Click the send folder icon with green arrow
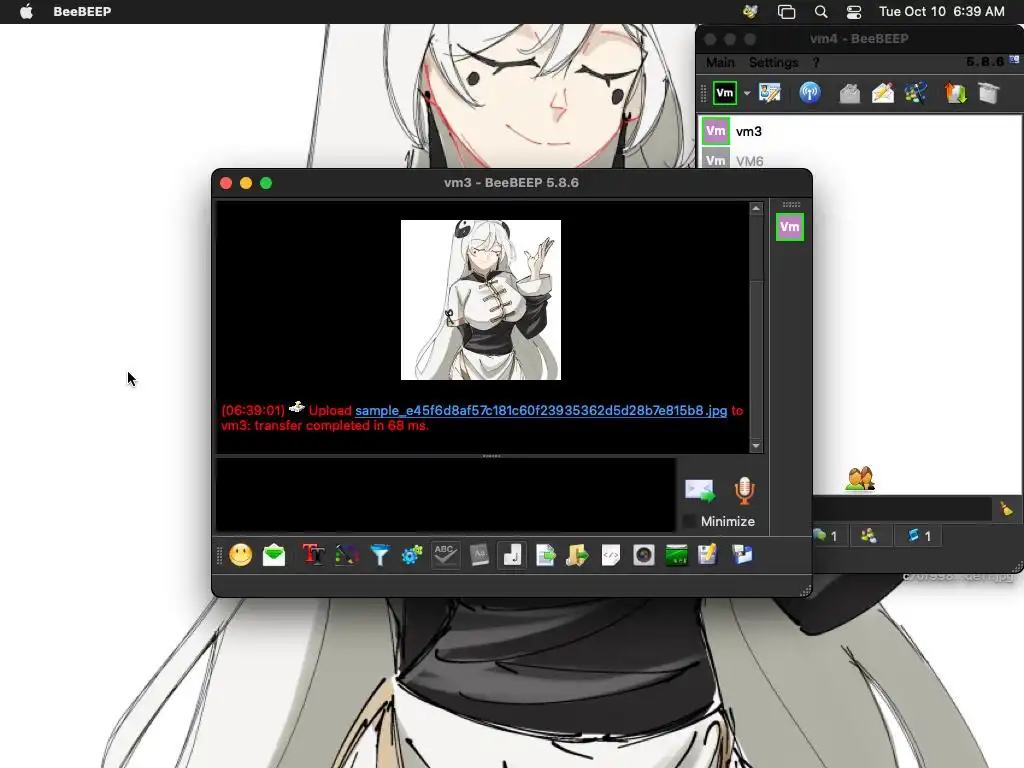This screenshot has width=1024, height=768. pos(577,555)
